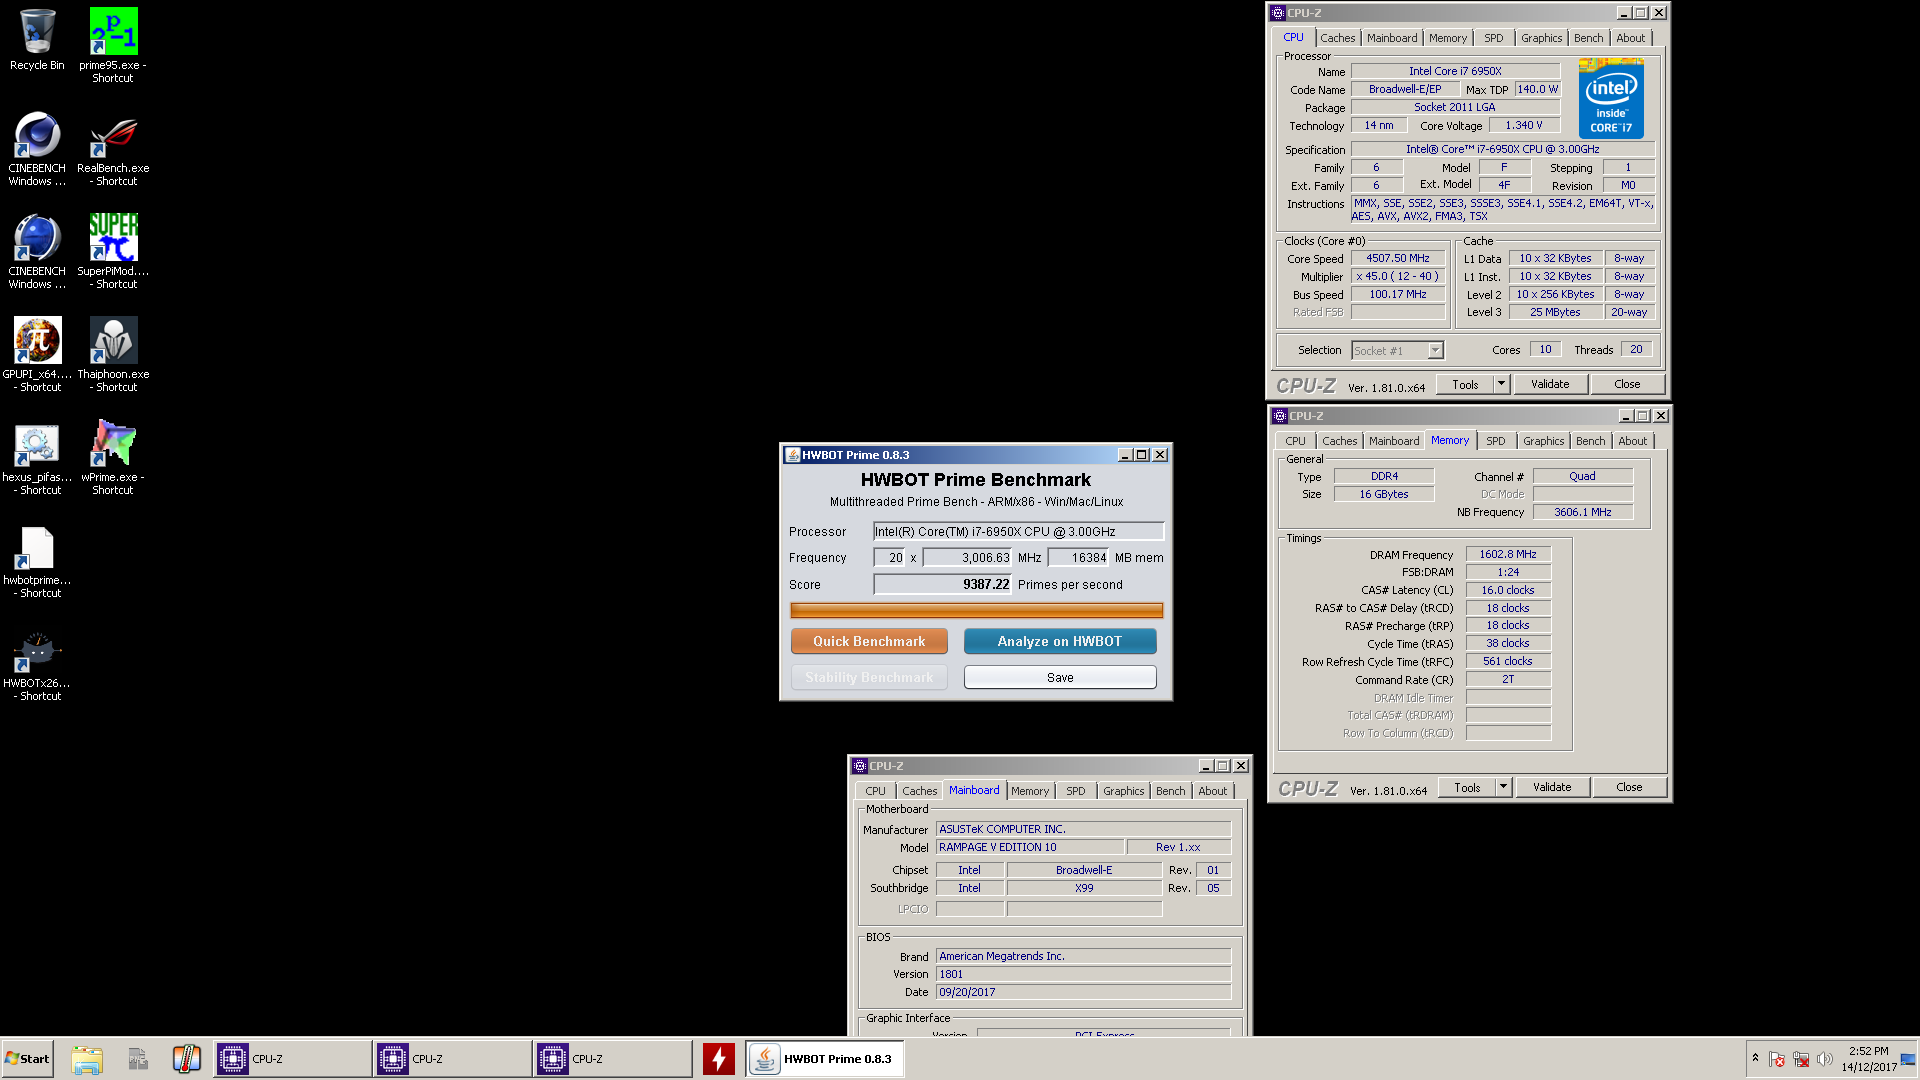Click the Score field showing 9387.22
Viewport: 1920px width, 1080px height.
943,585
